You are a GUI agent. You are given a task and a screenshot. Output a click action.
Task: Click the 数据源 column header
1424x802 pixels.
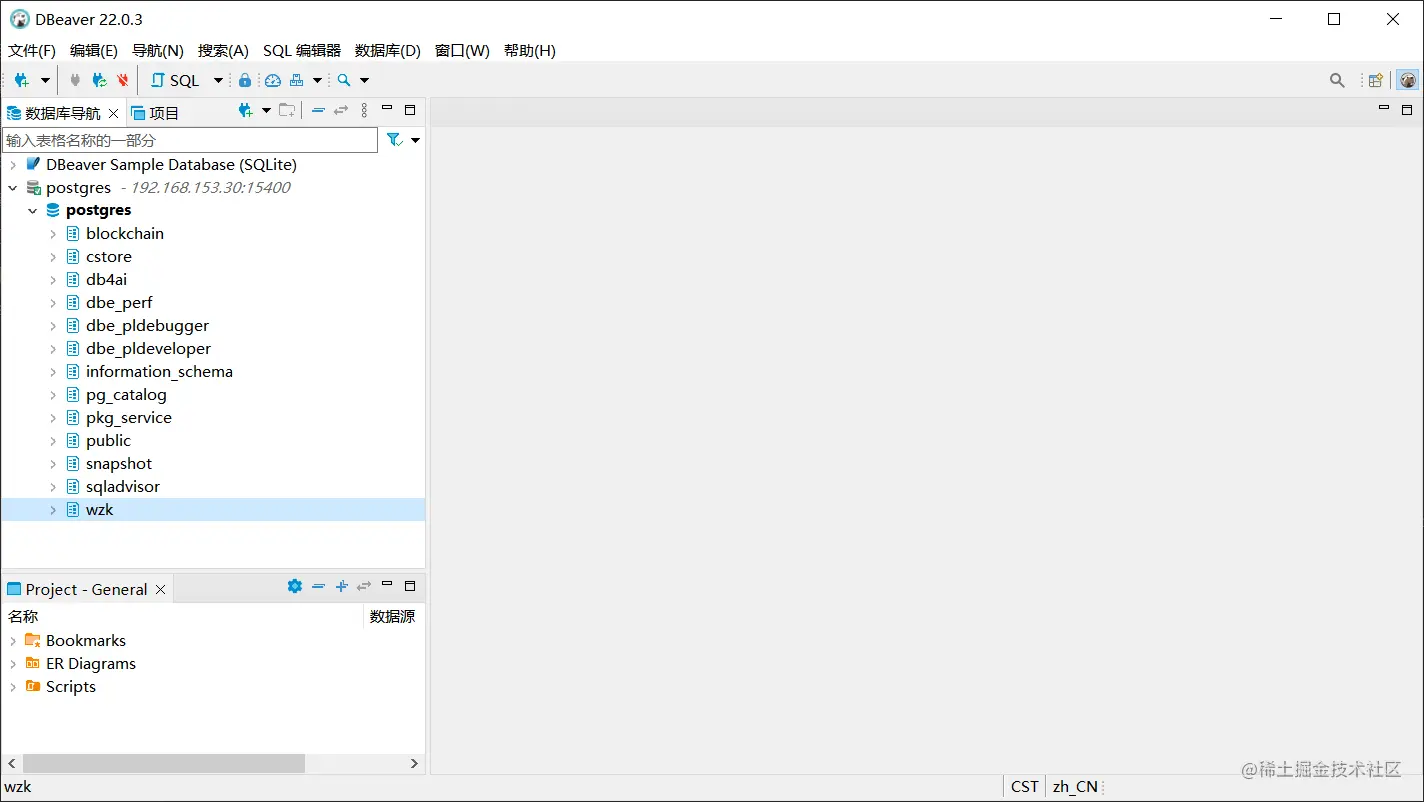tap(393, 617)
